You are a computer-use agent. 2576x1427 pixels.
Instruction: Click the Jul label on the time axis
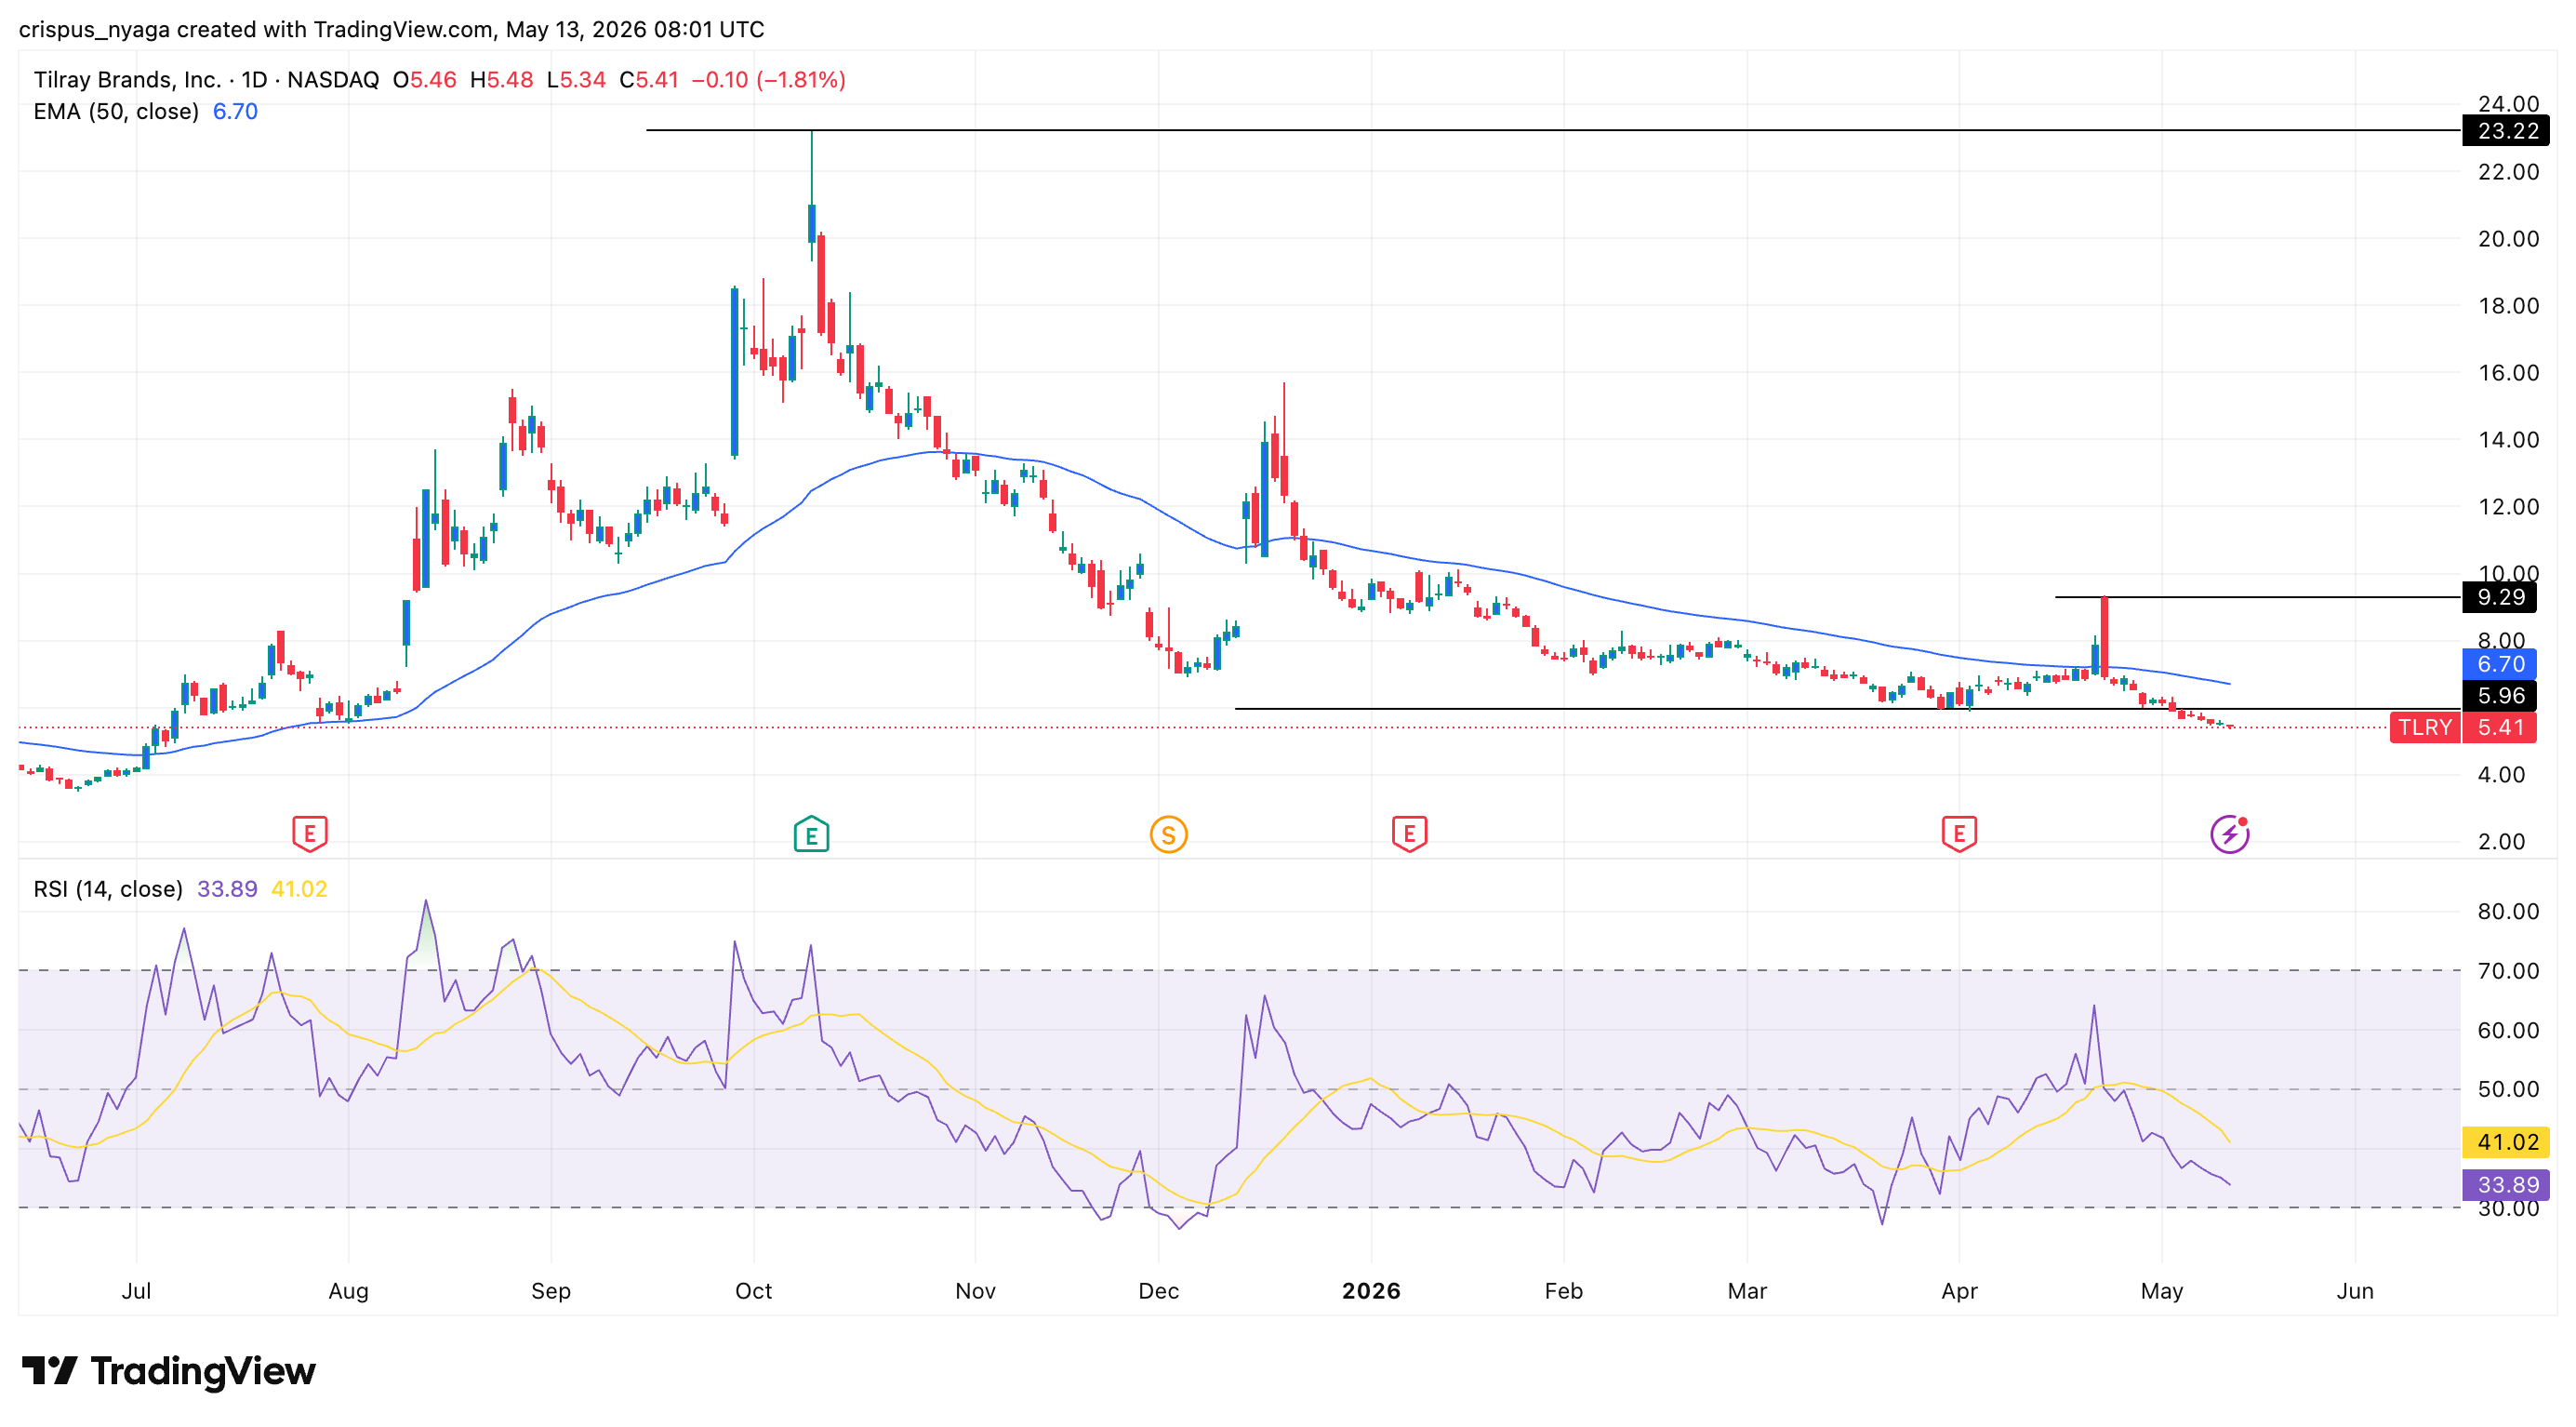tap(136, 1291)
